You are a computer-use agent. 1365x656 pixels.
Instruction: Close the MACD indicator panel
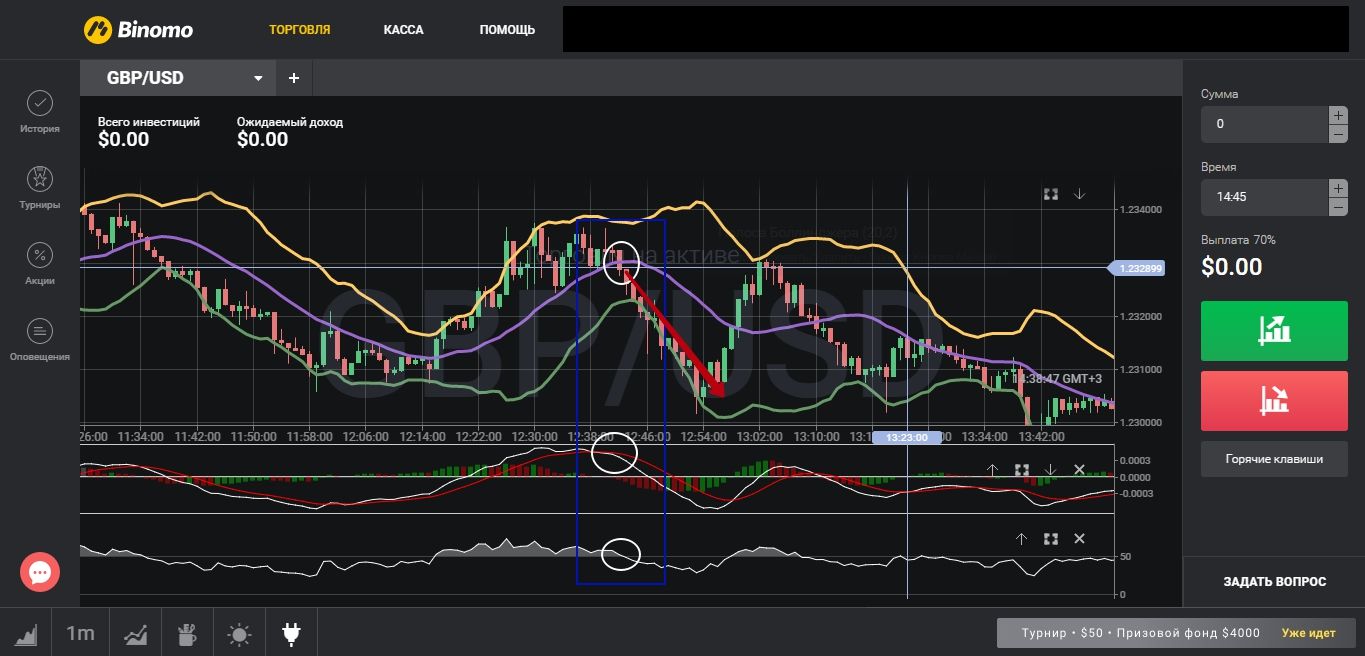pyautogui.click(x=1079, y=469)
